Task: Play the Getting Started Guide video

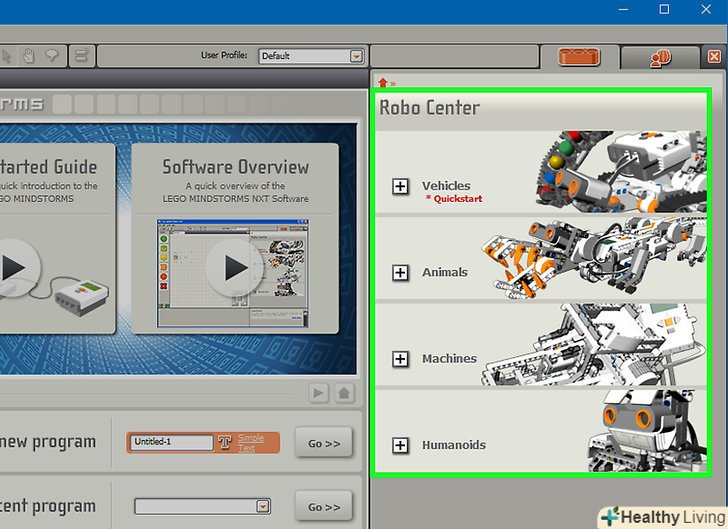Action: click(12, 268)
